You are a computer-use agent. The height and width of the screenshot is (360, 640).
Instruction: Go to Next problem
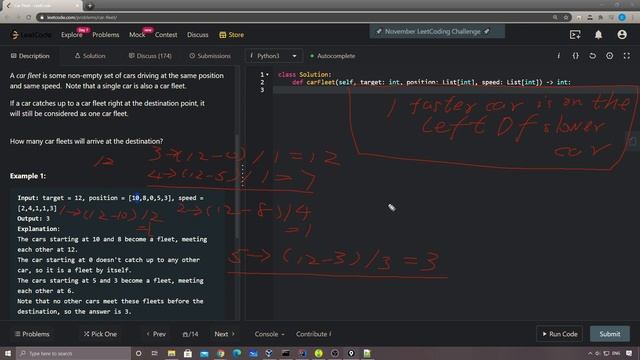[224, 334]
